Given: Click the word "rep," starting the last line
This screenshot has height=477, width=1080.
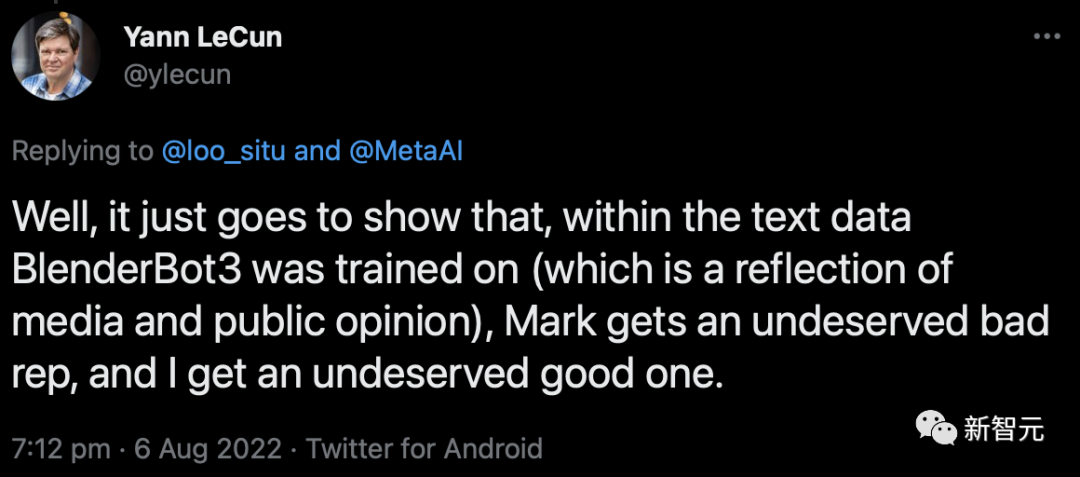Looking at the screenshot, I should tap(46, 378).
